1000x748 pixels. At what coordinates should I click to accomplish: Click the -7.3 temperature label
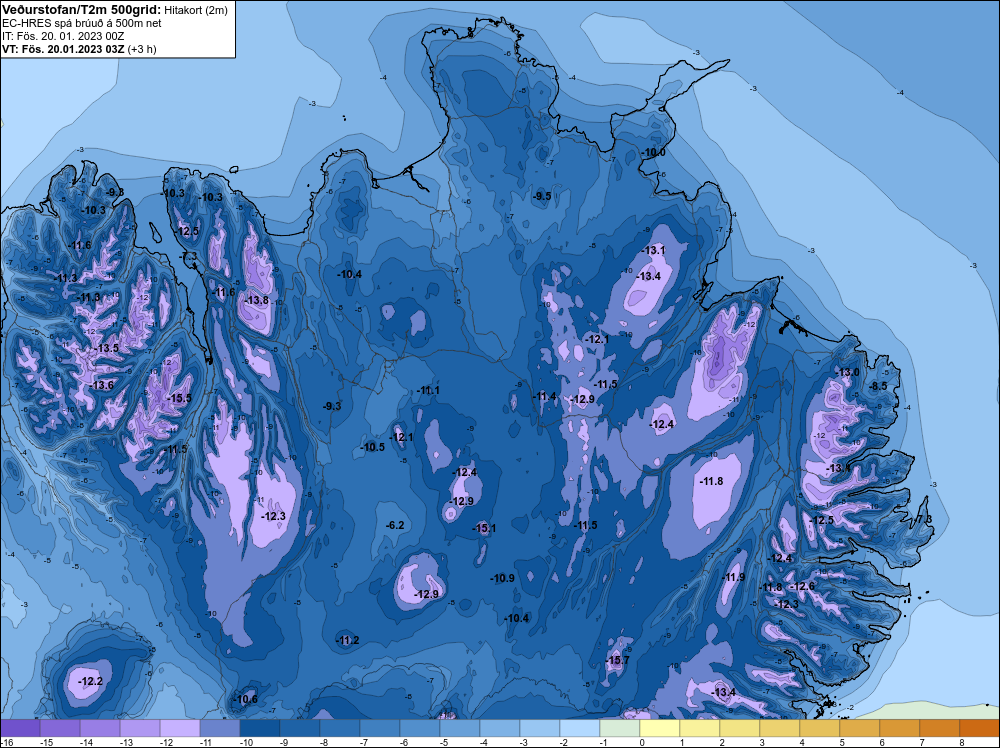click(189, 256)
